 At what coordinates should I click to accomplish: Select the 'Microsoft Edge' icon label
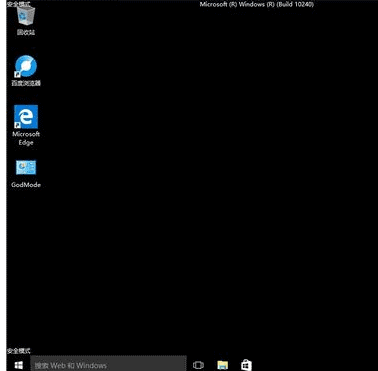26,138
